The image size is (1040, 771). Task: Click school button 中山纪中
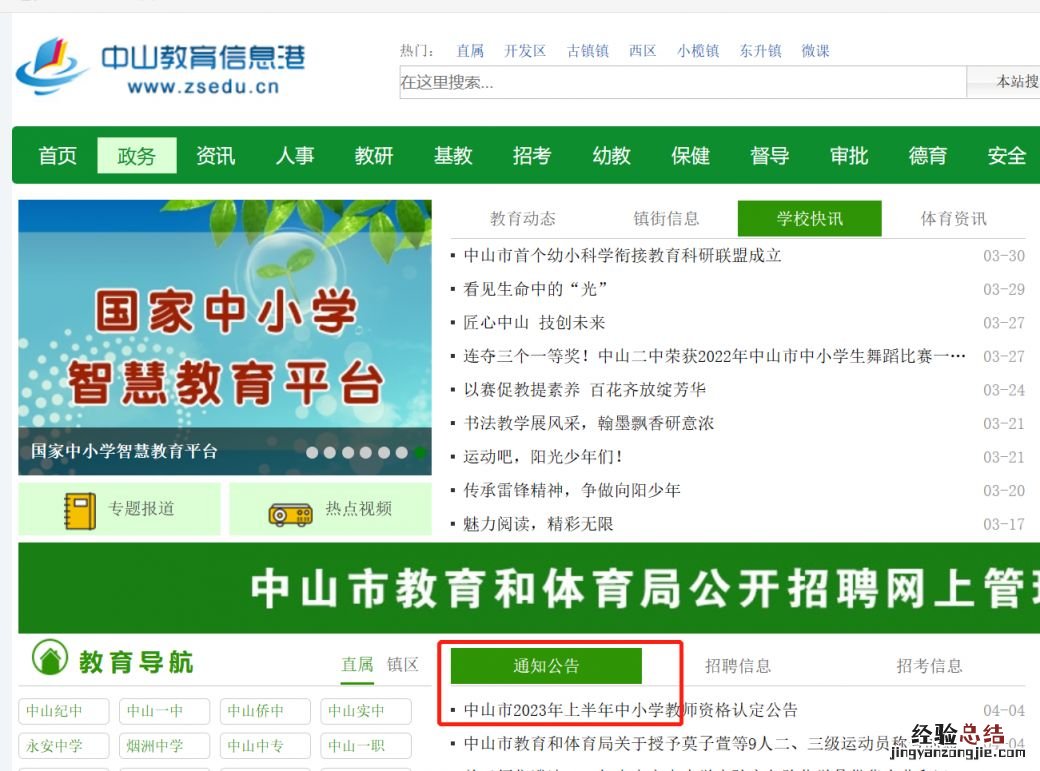[64, 711]
